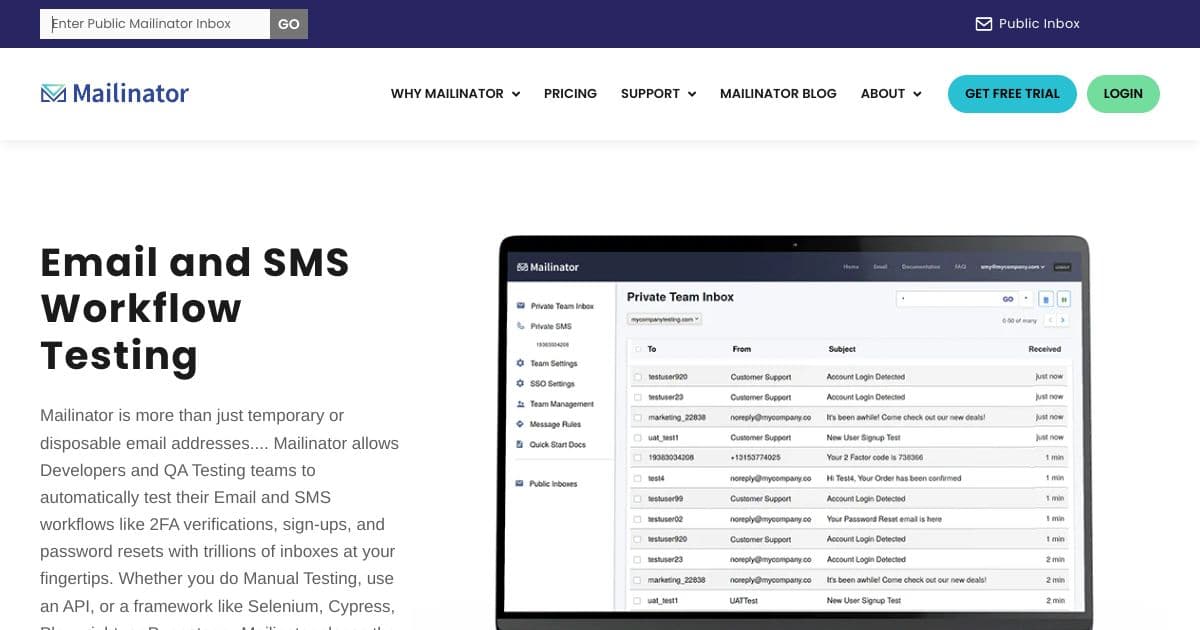Screen dimensions: 1200x630
Task: Select the Private Team Inbox envelope icon
Action: [x=521, y=304]
